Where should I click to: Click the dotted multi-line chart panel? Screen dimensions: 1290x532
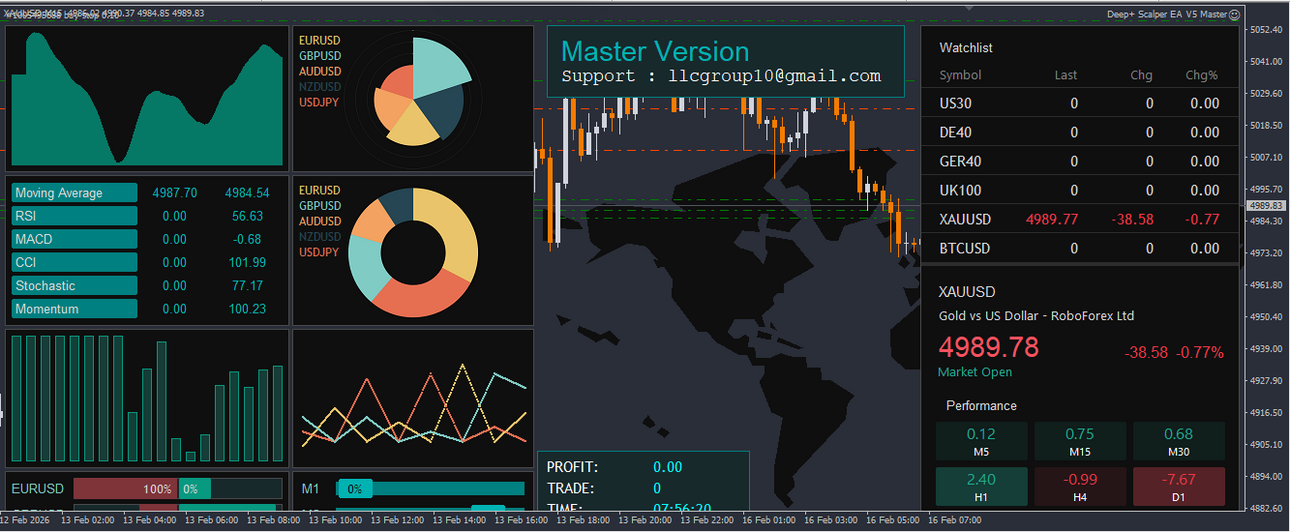point(413,398)
